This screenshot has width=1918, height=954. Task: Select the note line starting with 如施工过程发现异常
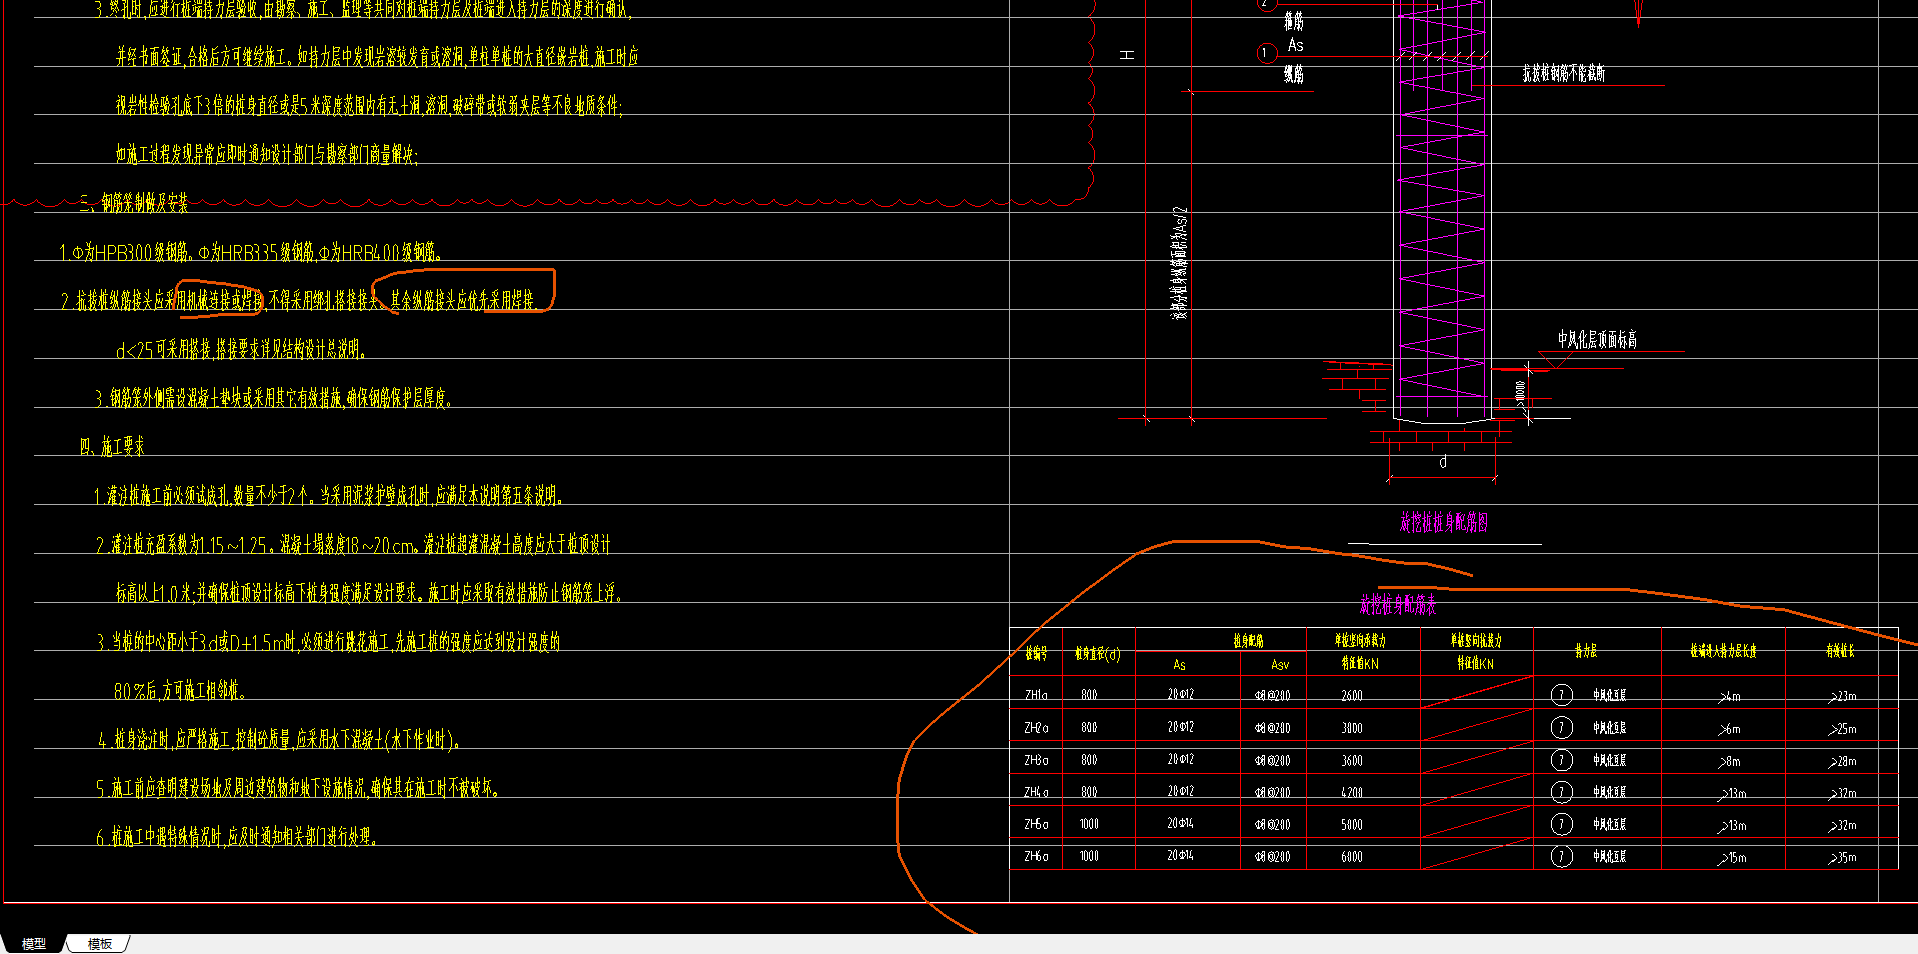[x=266, y=154]
